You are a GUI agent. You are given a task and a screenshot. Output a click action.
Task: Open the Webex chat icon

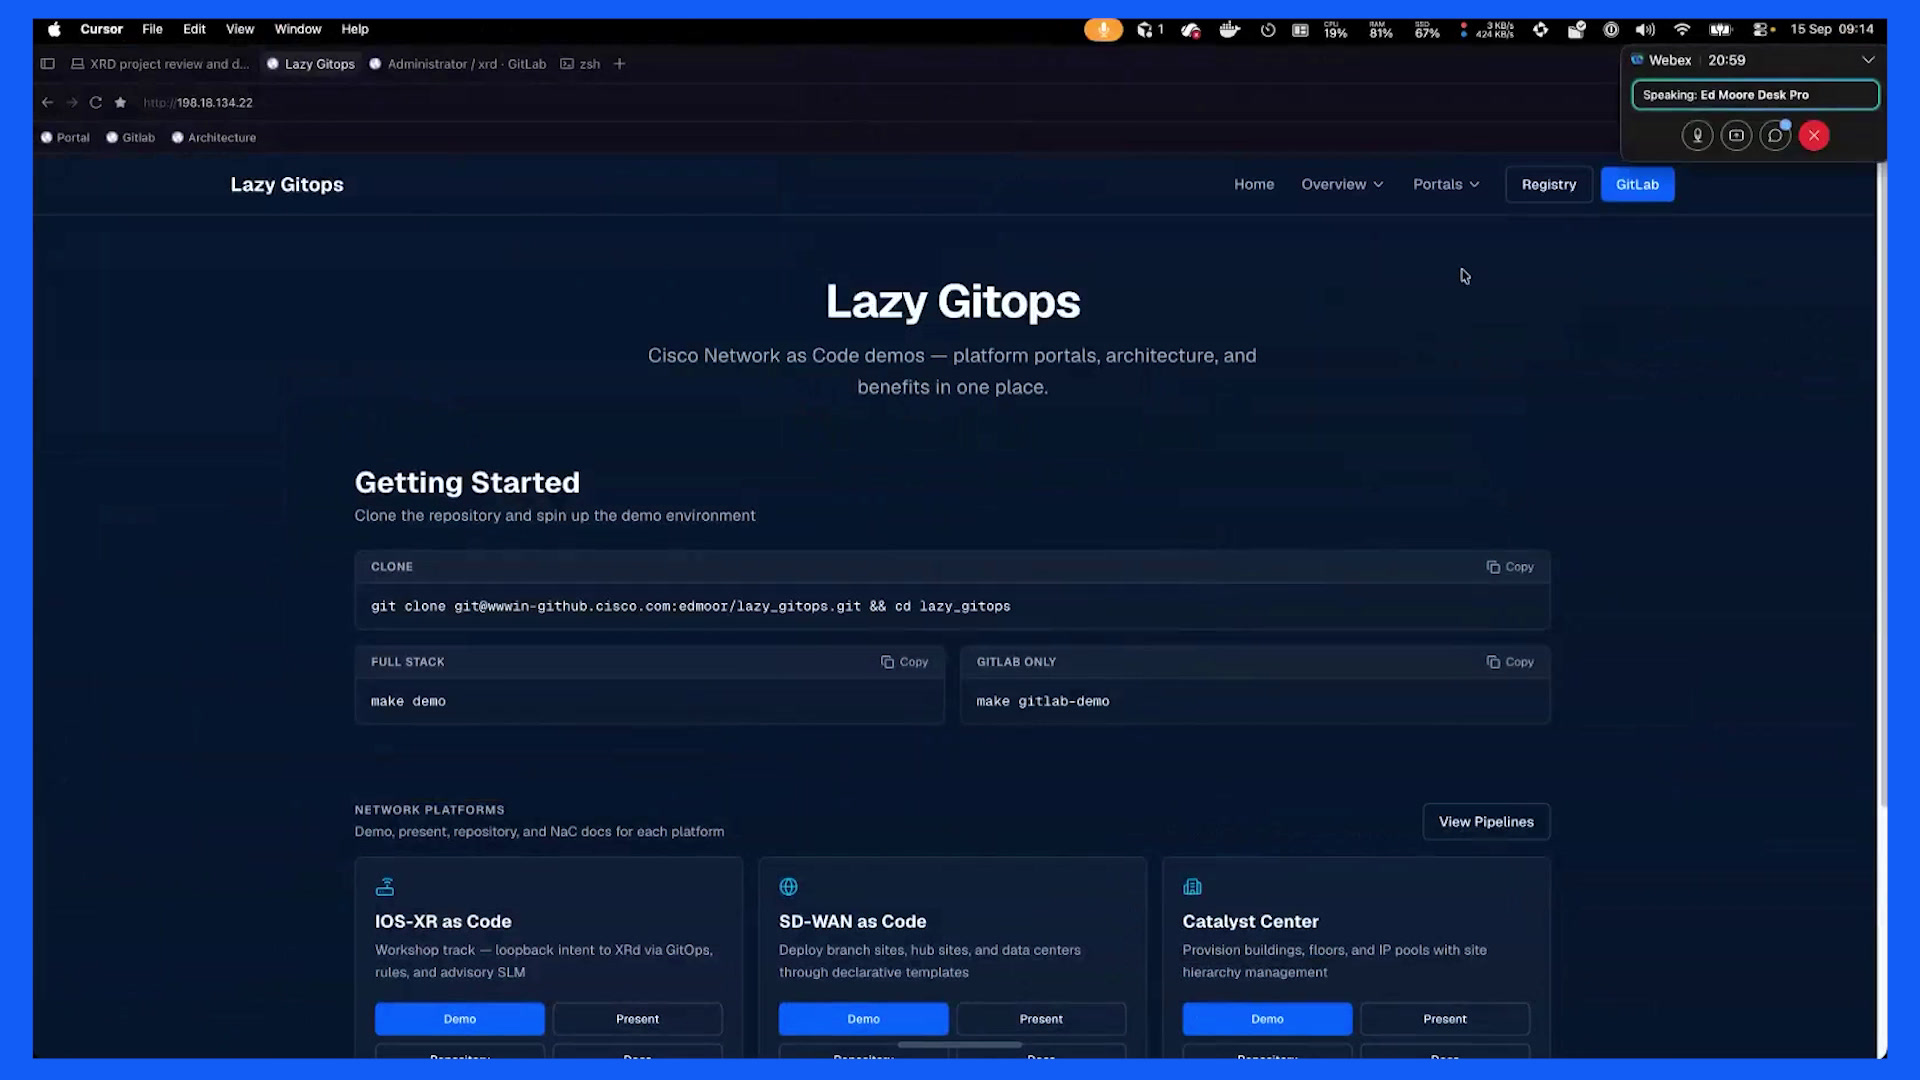click(x=1775, y=136)
